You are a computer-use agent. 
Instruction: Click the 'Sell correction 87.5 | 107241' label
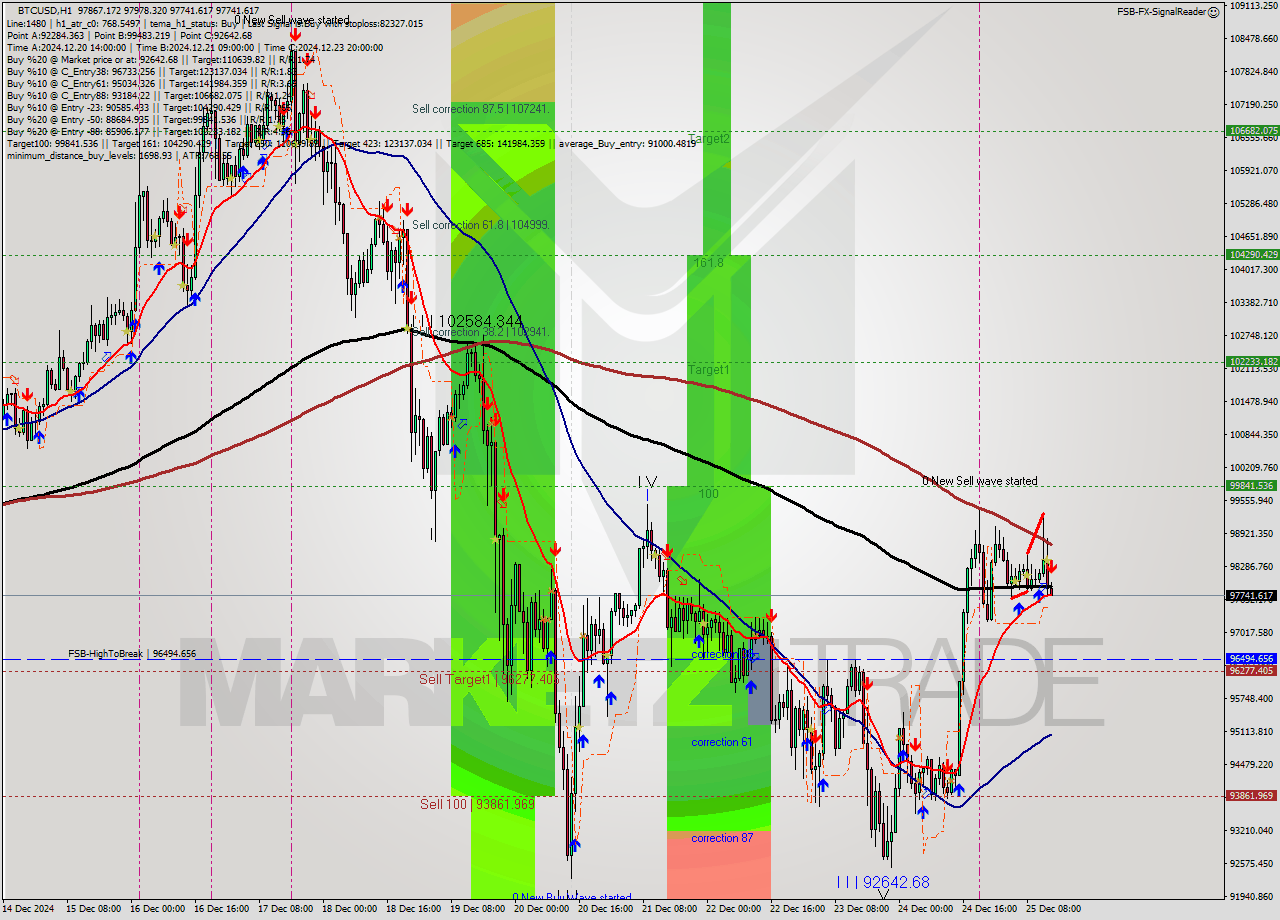pyautogui.click(x=481, y=108)
